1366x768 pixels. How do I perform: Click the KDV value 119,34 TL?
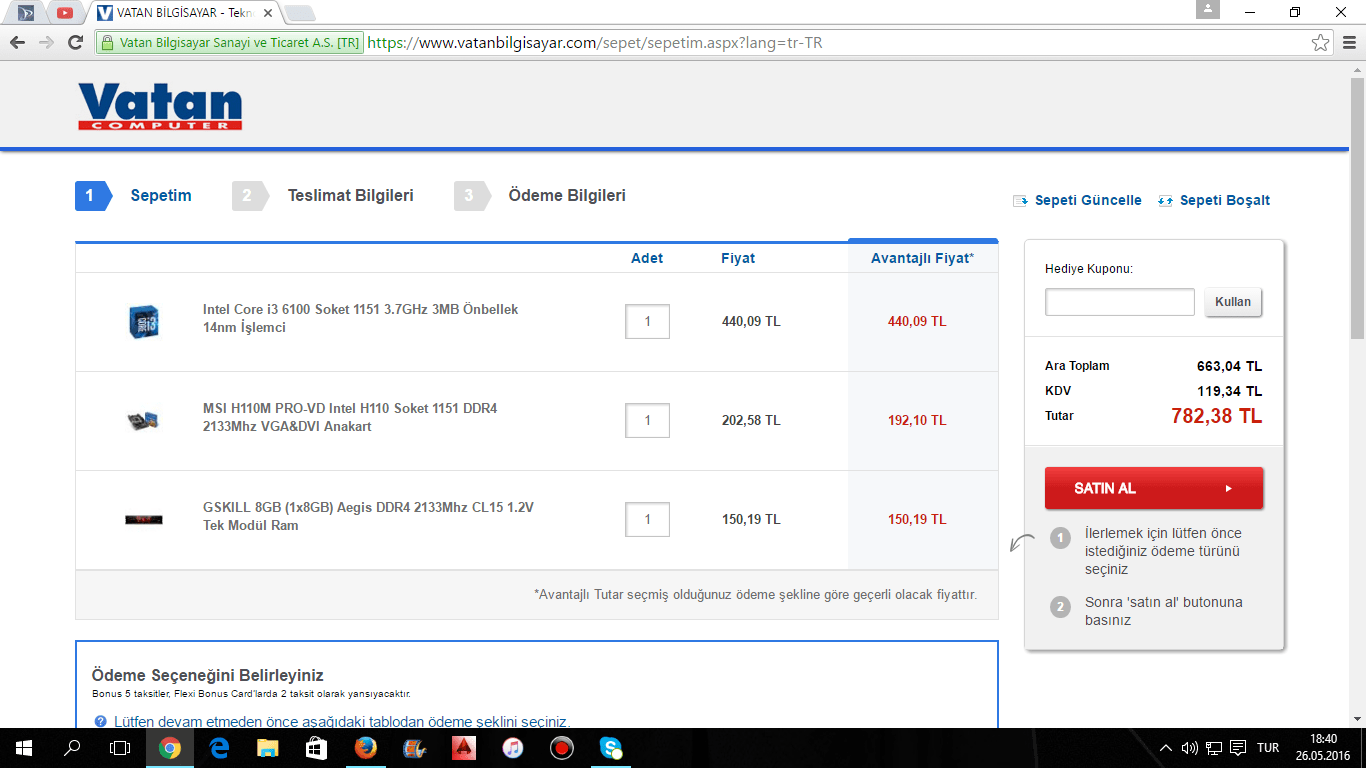click(x=1229, y=391)
